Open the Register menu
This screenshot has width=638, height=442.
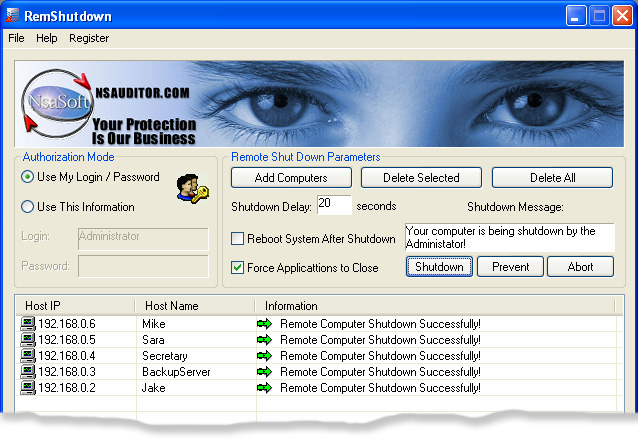point(89,38)
